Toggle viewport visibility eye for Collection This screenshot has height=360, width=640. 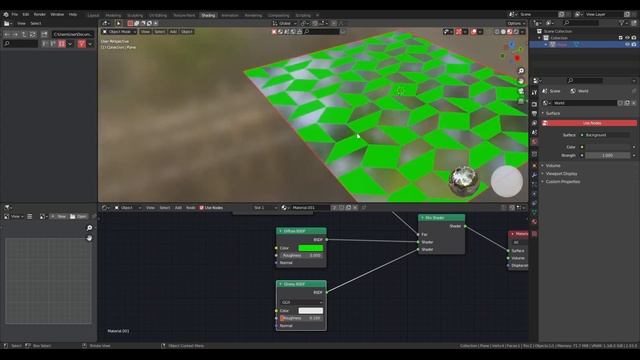pos(627,38)
